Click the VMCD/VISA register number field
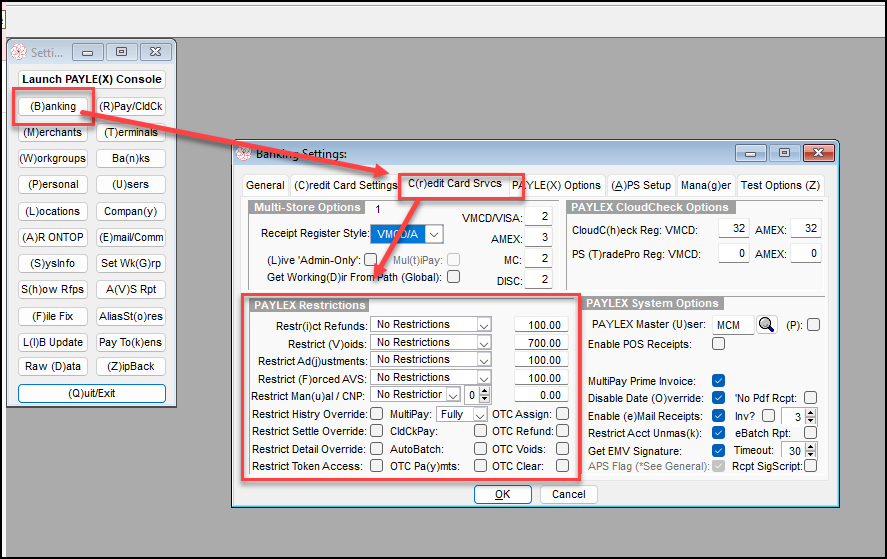 [x=538, y=217]
